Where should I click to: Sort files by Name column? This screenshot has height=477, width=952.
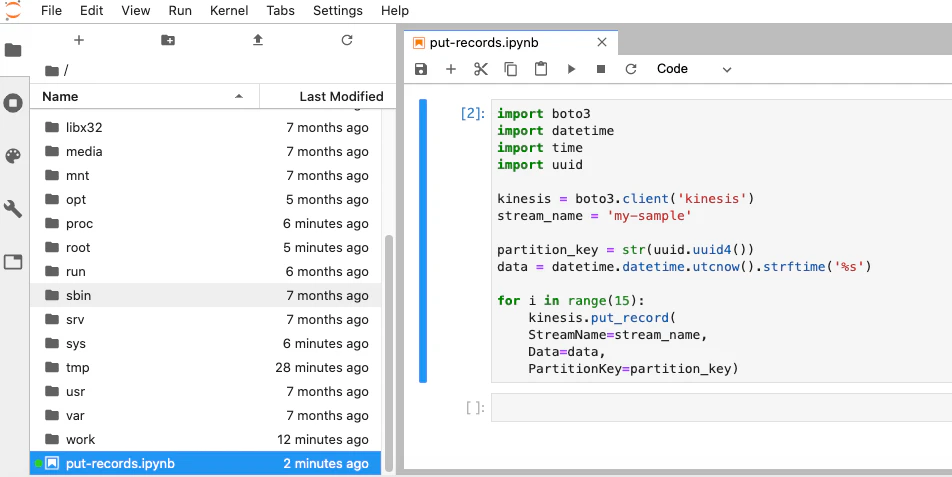pyautogui.click(x=144, y=96)
